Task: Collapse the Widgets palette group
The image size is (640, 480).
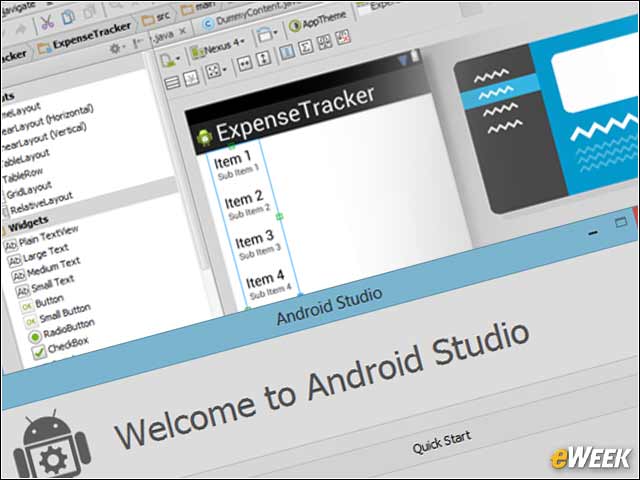Action: pyautogui.click(x=28, y=223)
